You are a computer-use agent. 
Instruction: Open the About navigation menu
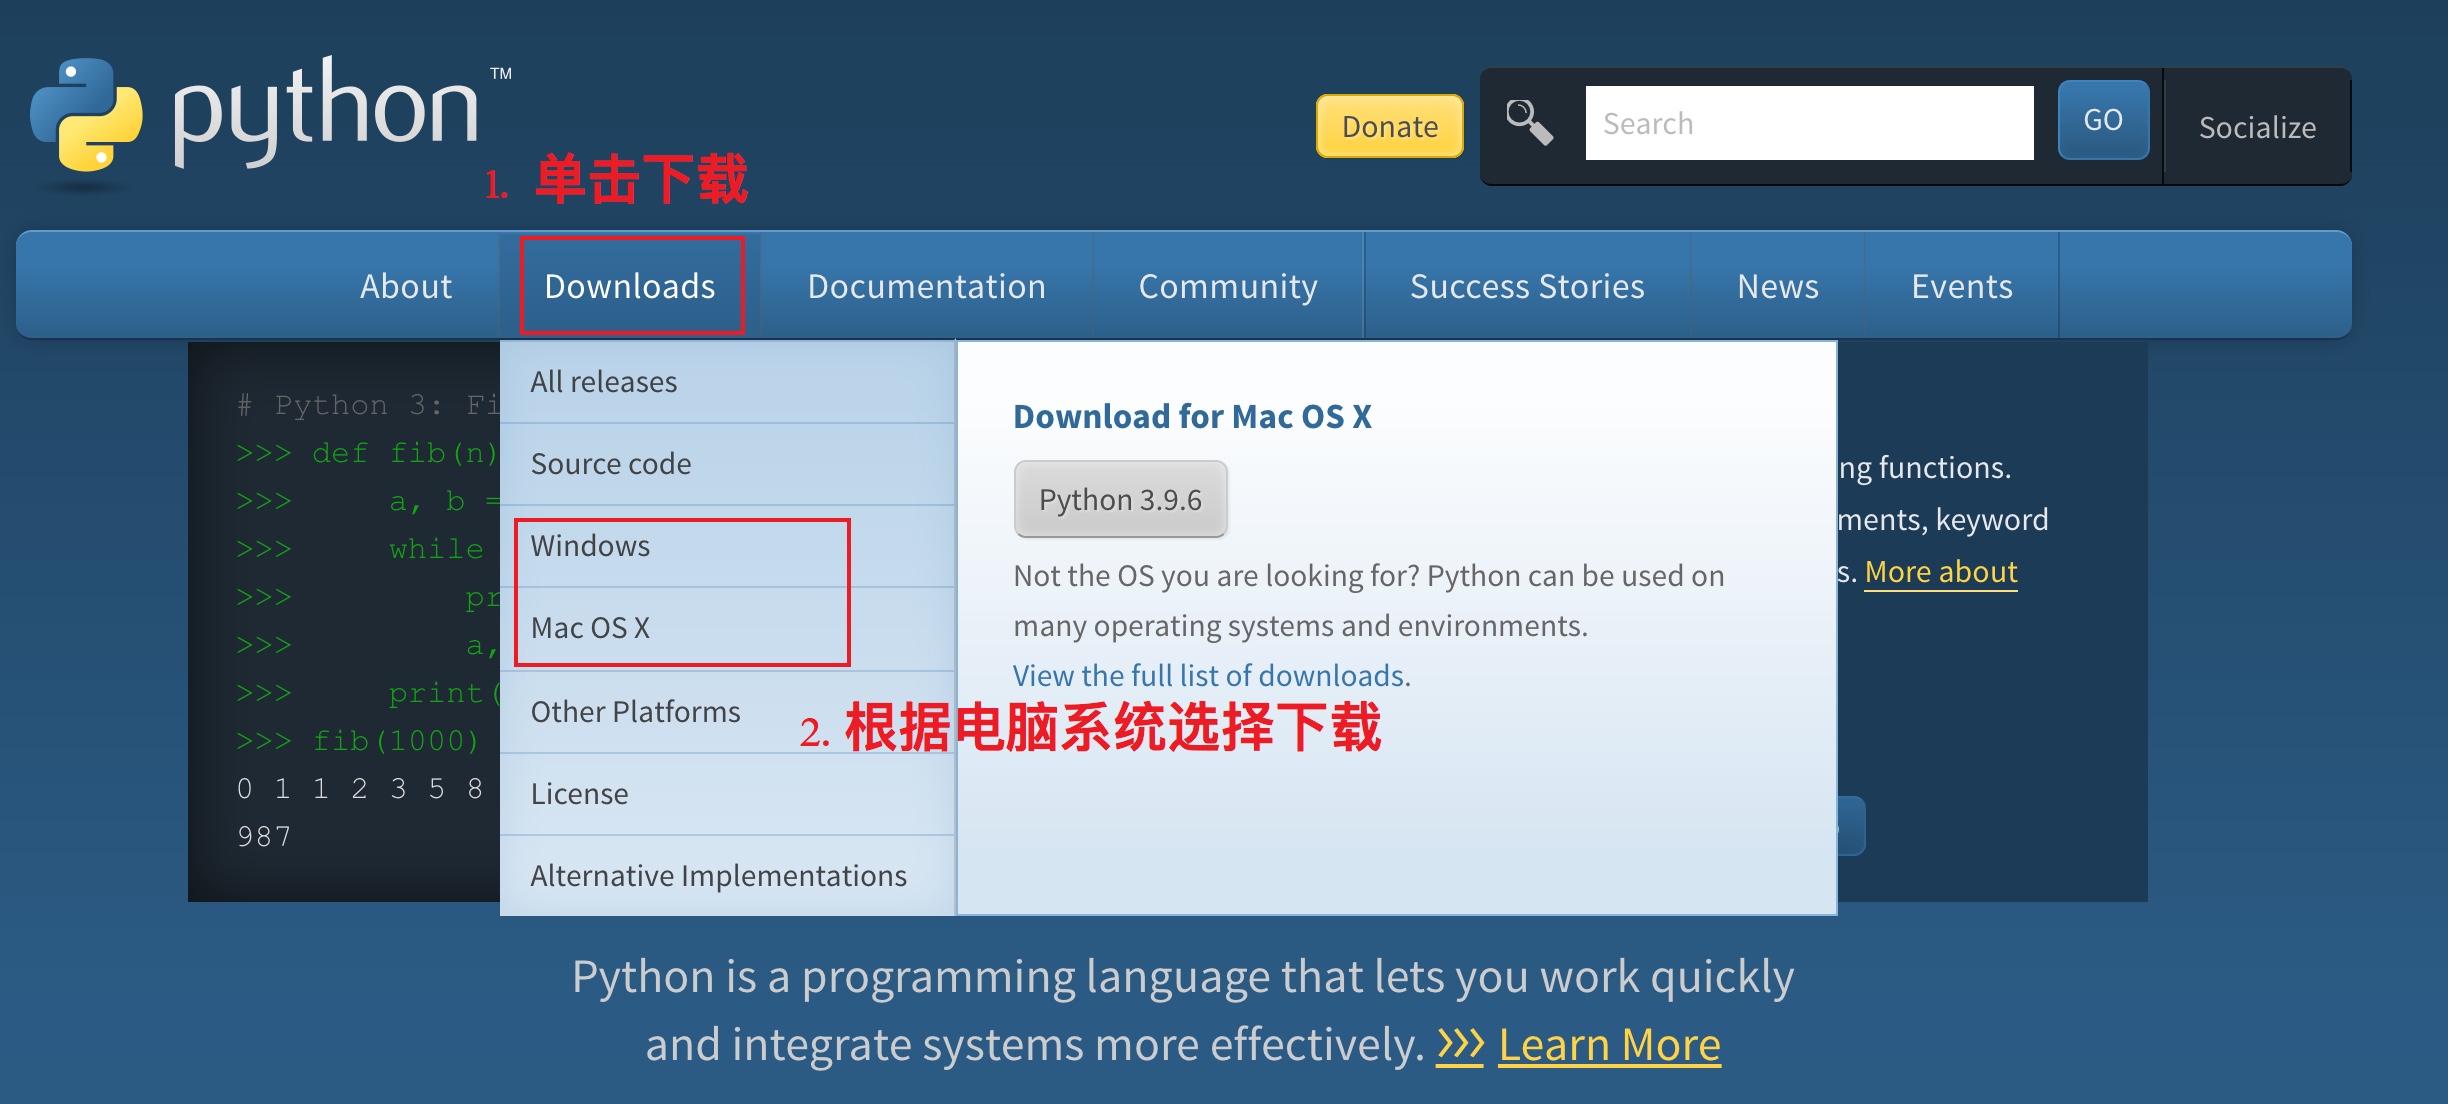click(x=406, y=286)
